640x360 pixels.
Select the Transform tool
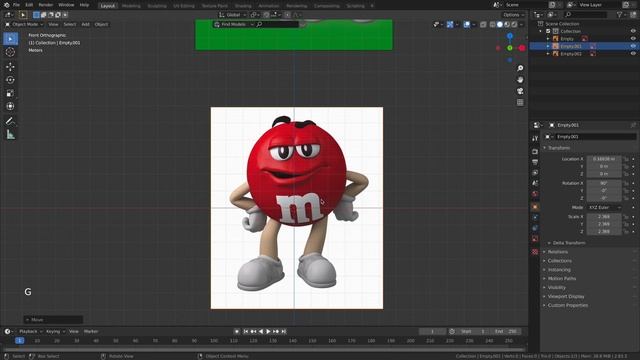(11, 106)
